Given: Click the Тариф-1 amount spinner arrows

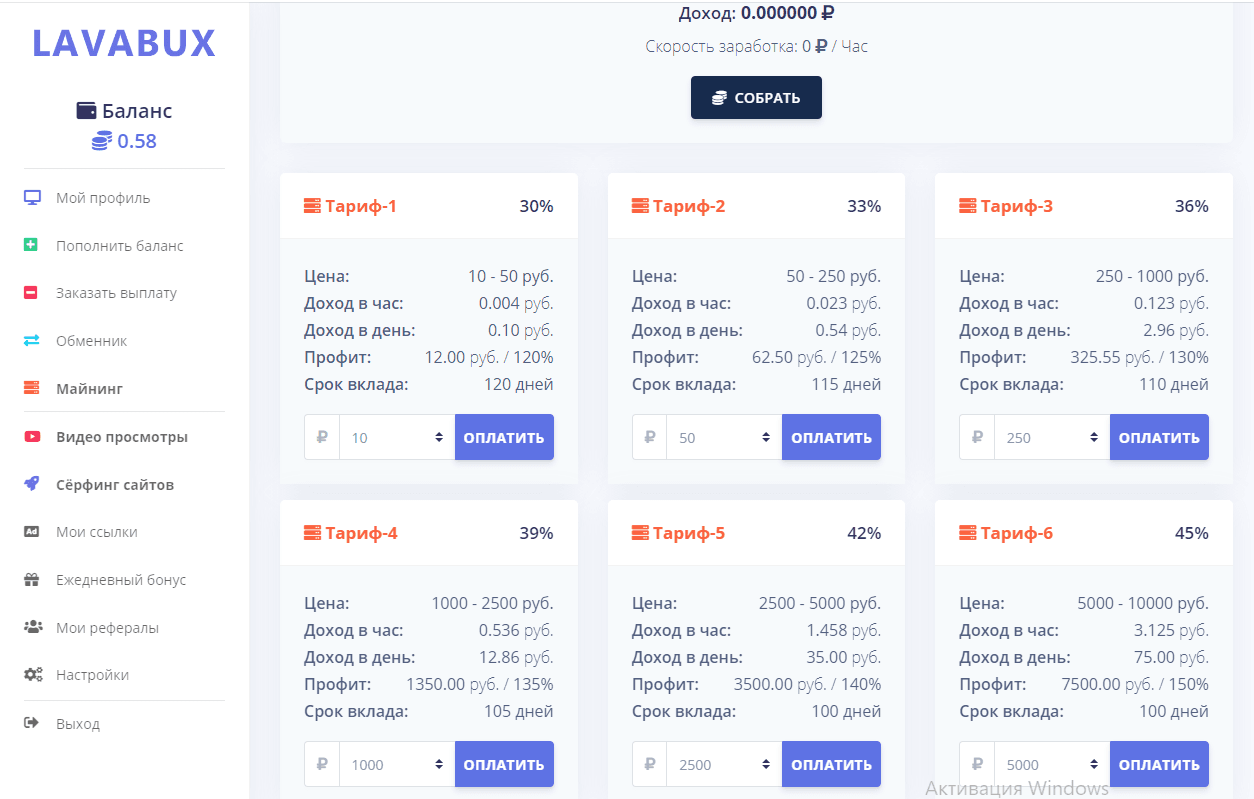Looking at the screenshot, I should pyautogui.click(x=439, y=437).
